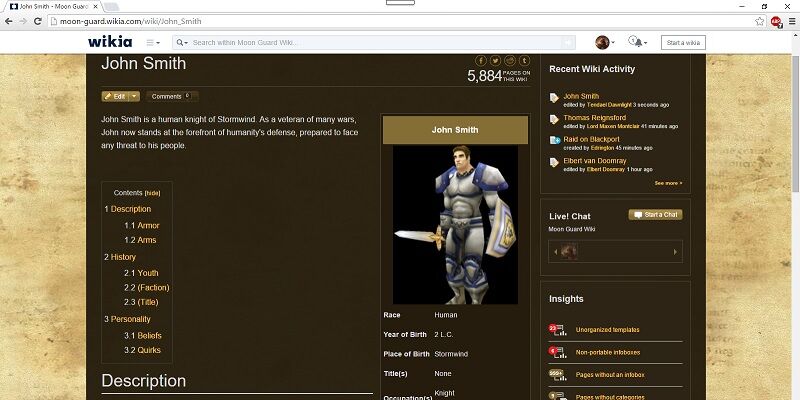The image size is (800, 400).
Task: Click the Edit button
Action: (115, 96)
